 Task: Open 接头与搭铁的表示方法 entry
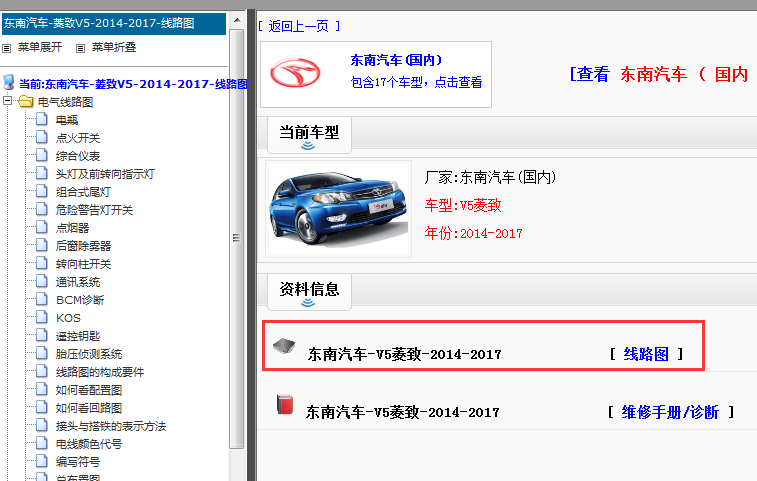pos(111,426)
